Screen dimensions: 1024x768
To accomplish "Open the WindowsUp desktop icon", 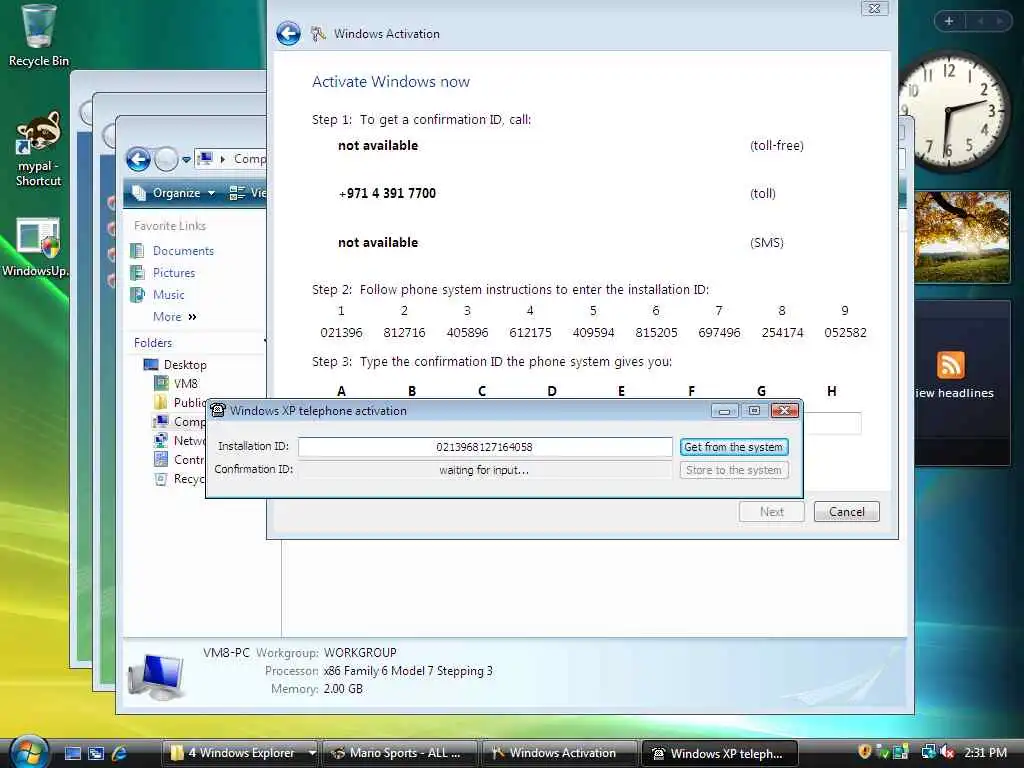I will click(x=36, y=247).
